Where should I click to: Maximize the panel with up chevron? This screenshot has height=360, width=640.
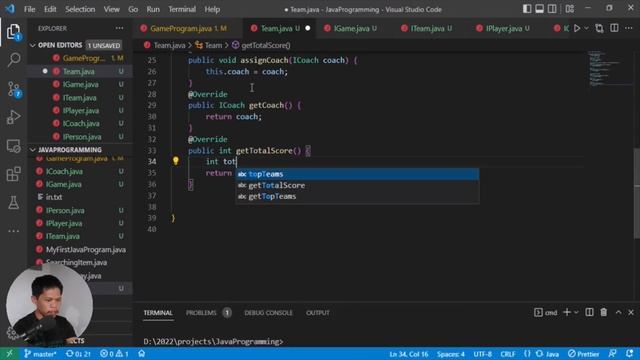(618, 312)
